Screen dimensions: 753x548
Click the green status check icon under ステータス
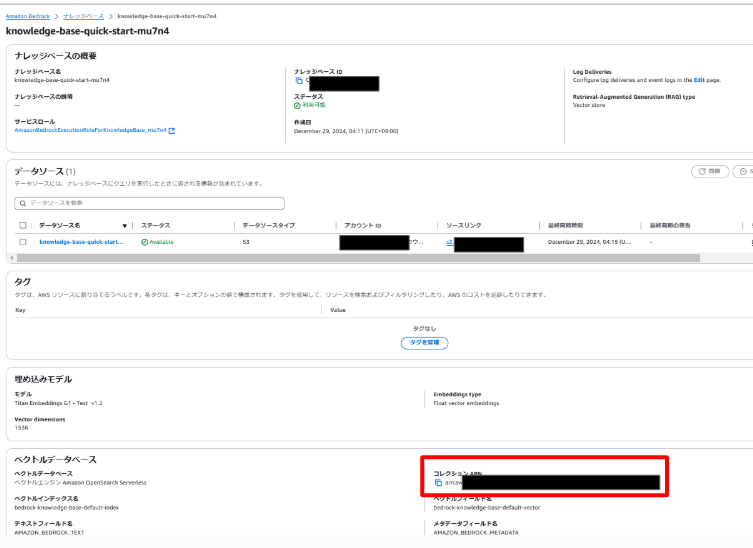297,105
